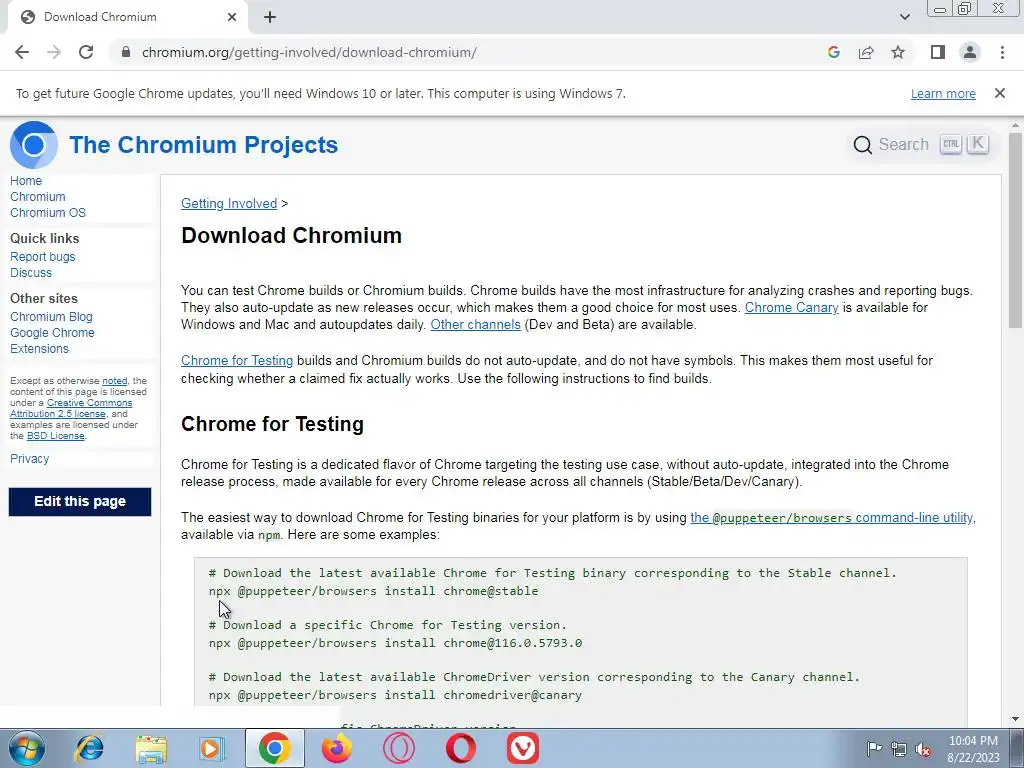This screenshot has height=768, width=1024.
Task: Launch the red Opera taskbar icon
Action: 460,748
